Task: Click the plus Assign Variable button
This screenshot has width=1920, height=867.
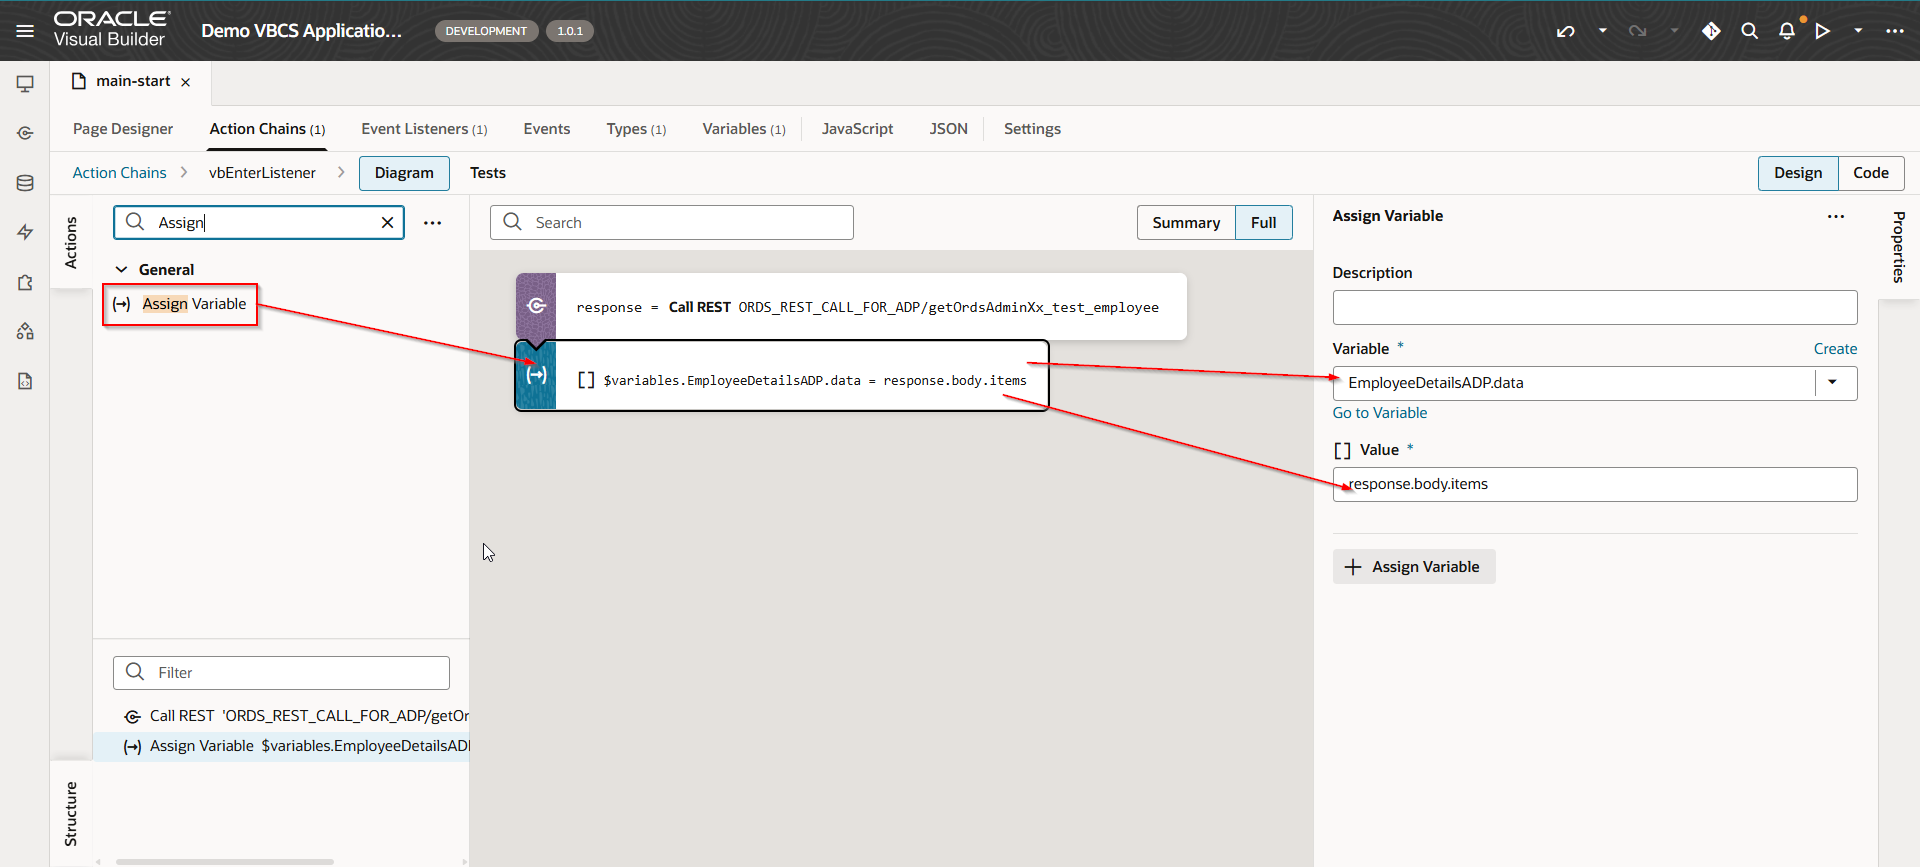Action: coord(1413,567)
